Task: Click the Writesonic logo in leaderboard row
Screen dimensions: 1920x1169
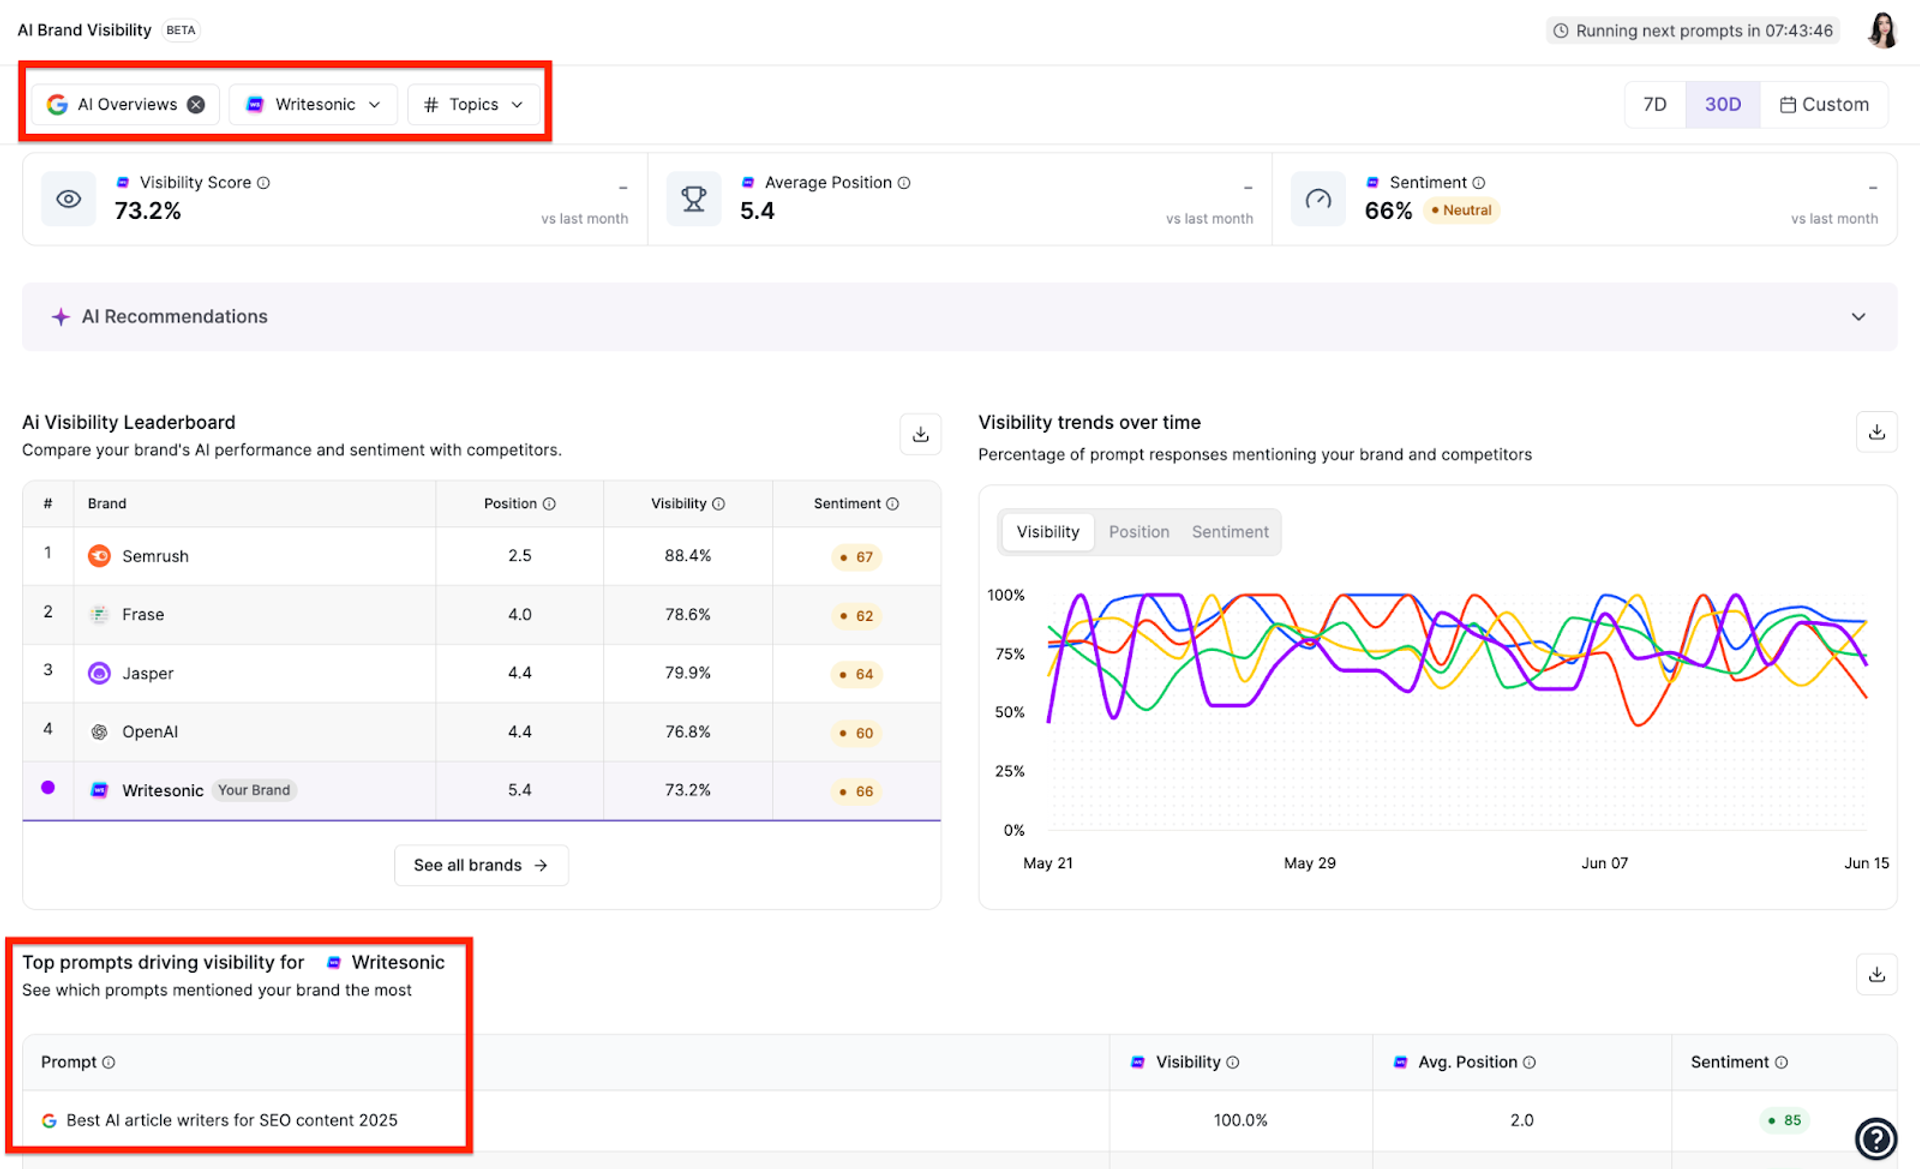Action: 99,790
